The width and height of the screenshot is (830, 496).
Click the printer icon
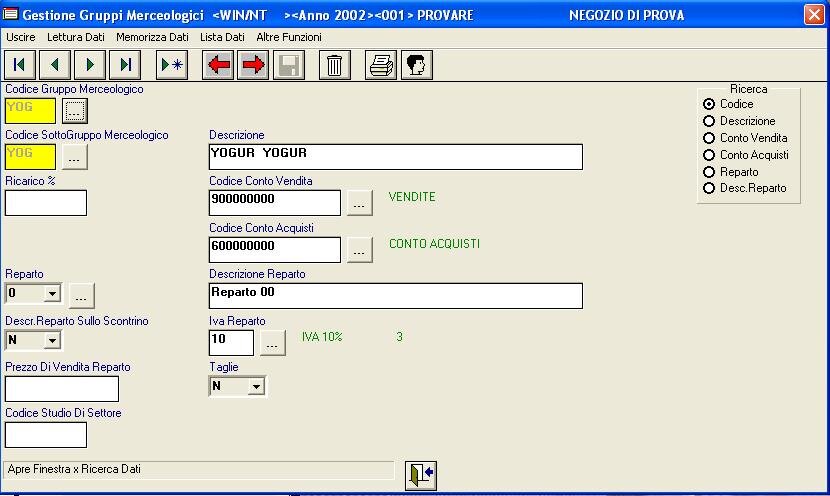(x=380, y=66)
